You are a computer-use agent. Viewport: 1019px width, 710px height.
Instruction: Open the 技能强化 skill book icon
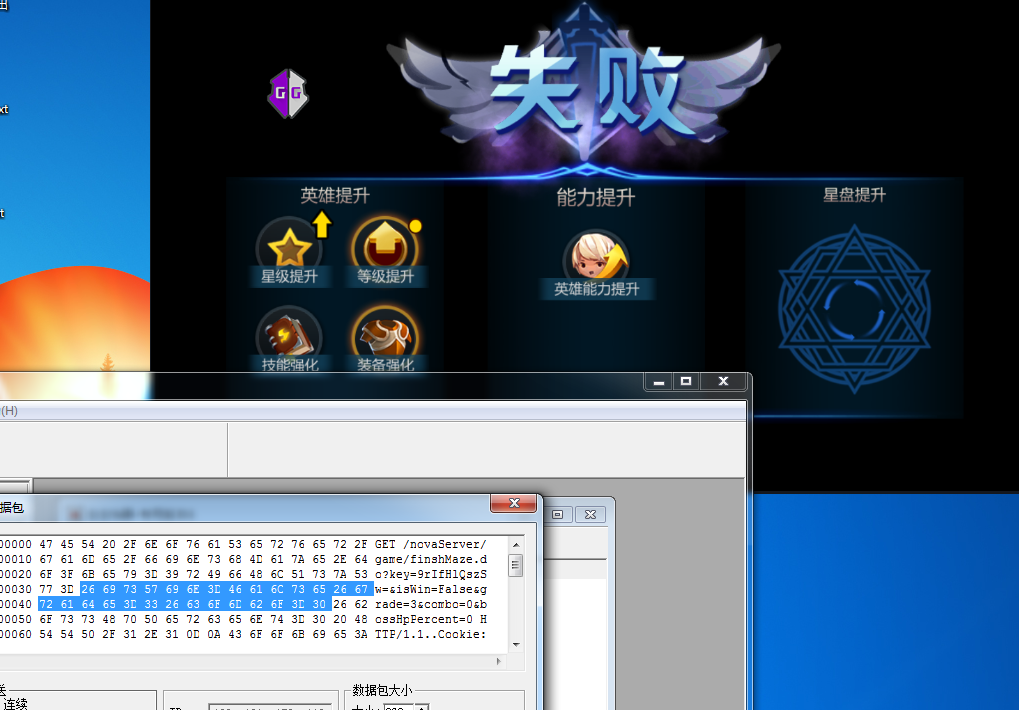tap(289, 338)
